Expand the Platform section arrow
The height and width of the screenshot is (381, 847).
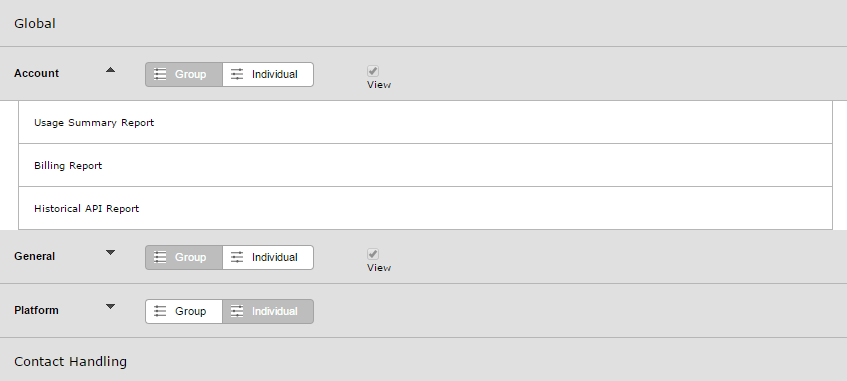111,306
